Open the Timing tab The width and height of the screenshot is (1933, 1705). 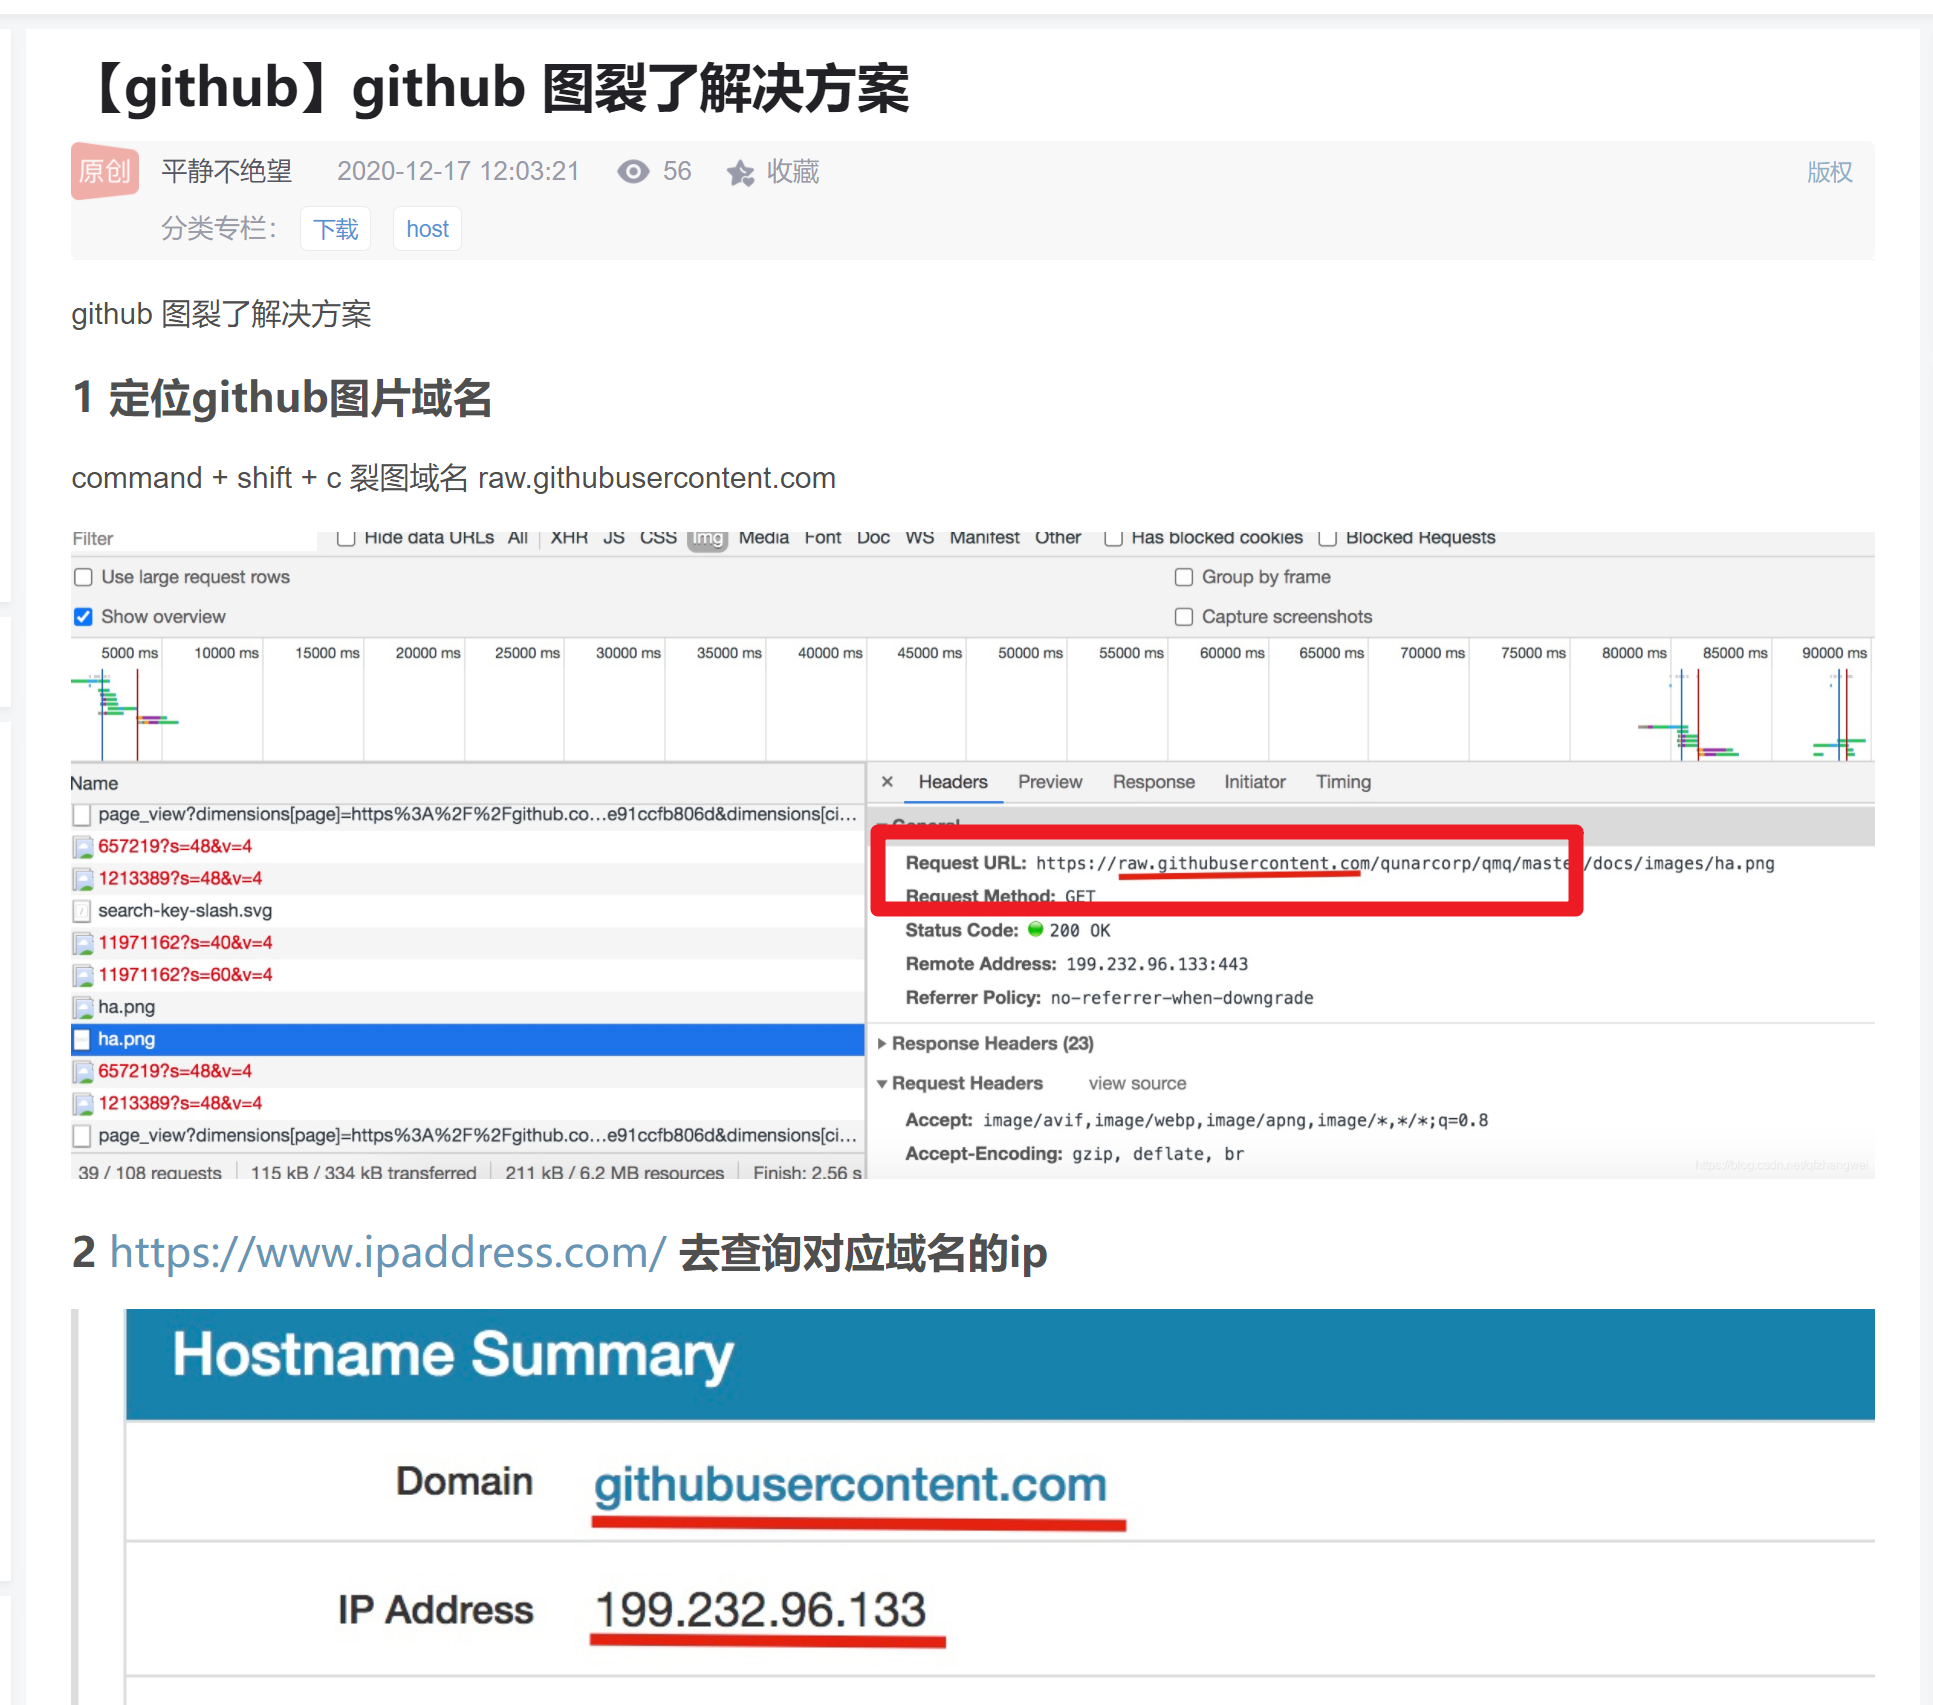coord(1342,782)
